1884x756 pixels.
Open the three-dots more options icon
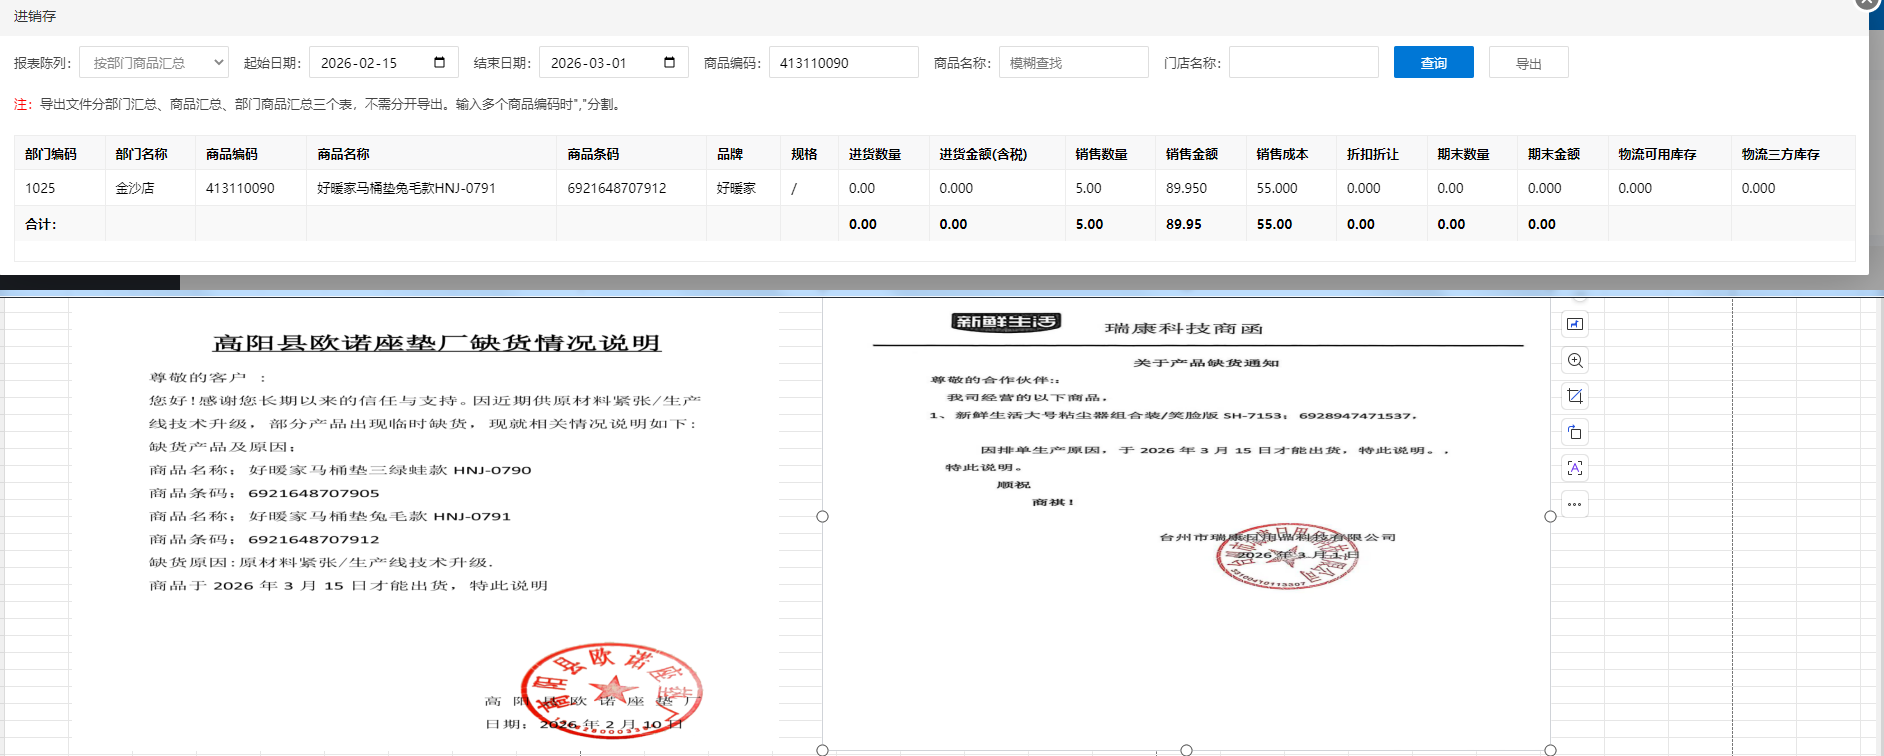[1575, 504]
